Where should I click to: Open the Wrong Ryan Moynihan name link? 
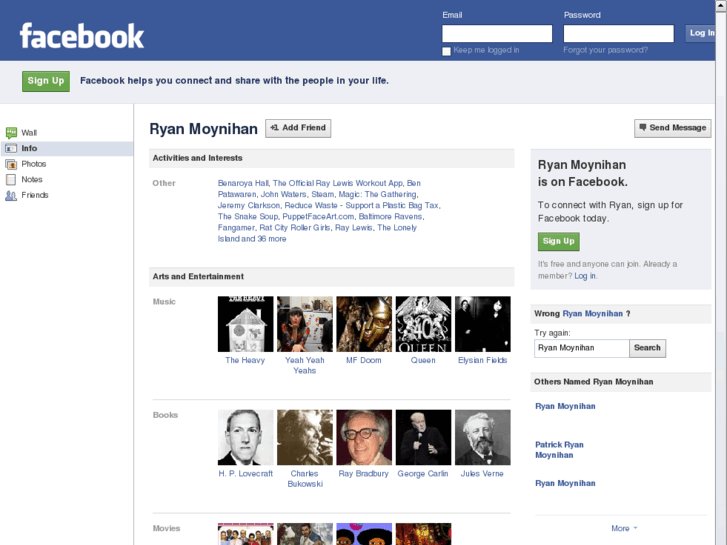coord(593,314)
